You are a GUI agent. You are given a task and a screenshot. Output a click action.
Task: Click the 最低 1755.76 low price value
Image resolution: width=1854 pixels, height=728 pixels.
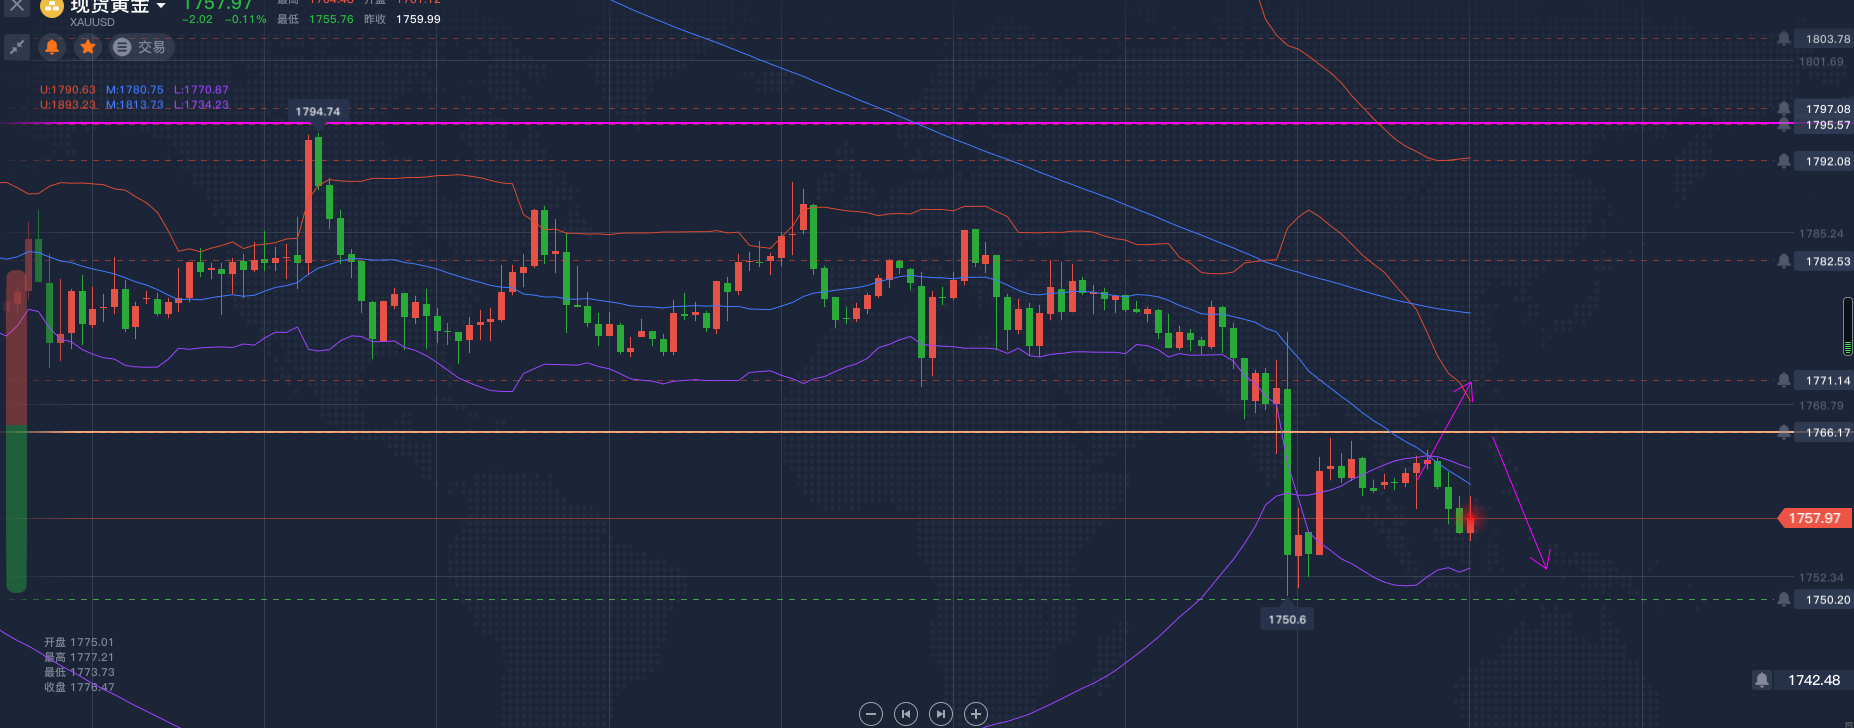point(315,19)
